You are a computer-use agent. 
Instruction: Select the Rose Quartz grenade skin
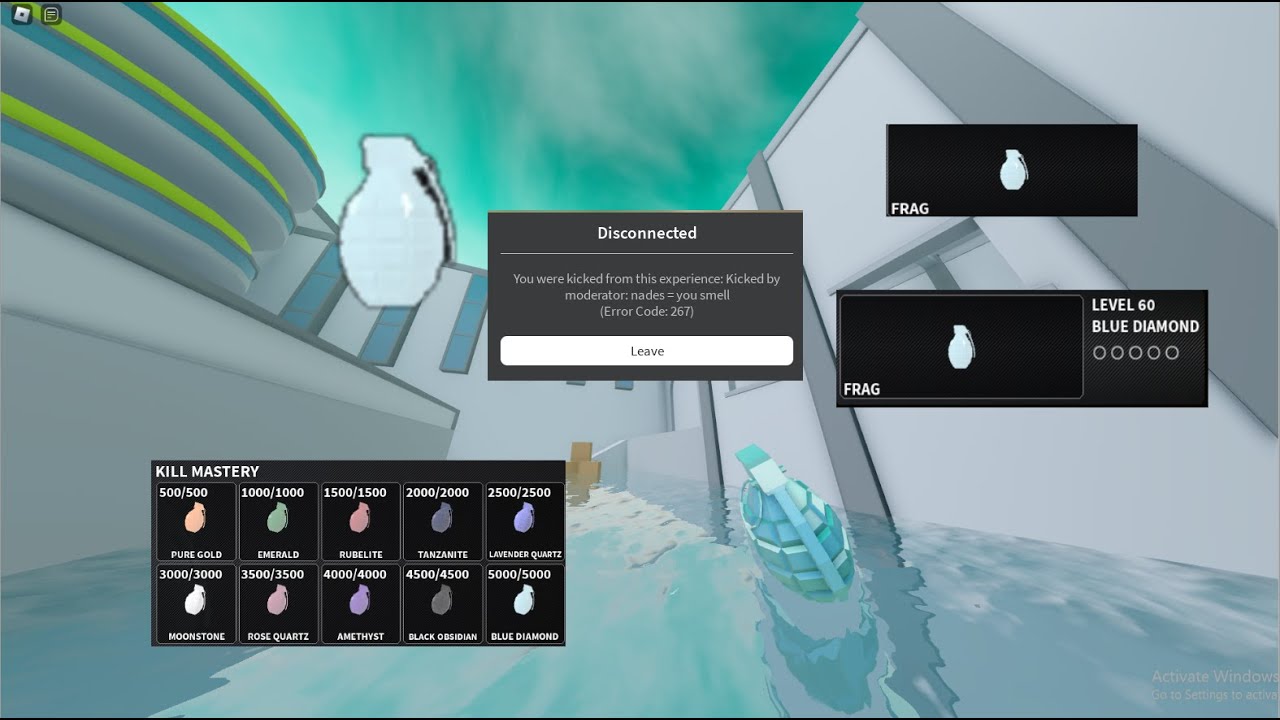coord(278,604)
